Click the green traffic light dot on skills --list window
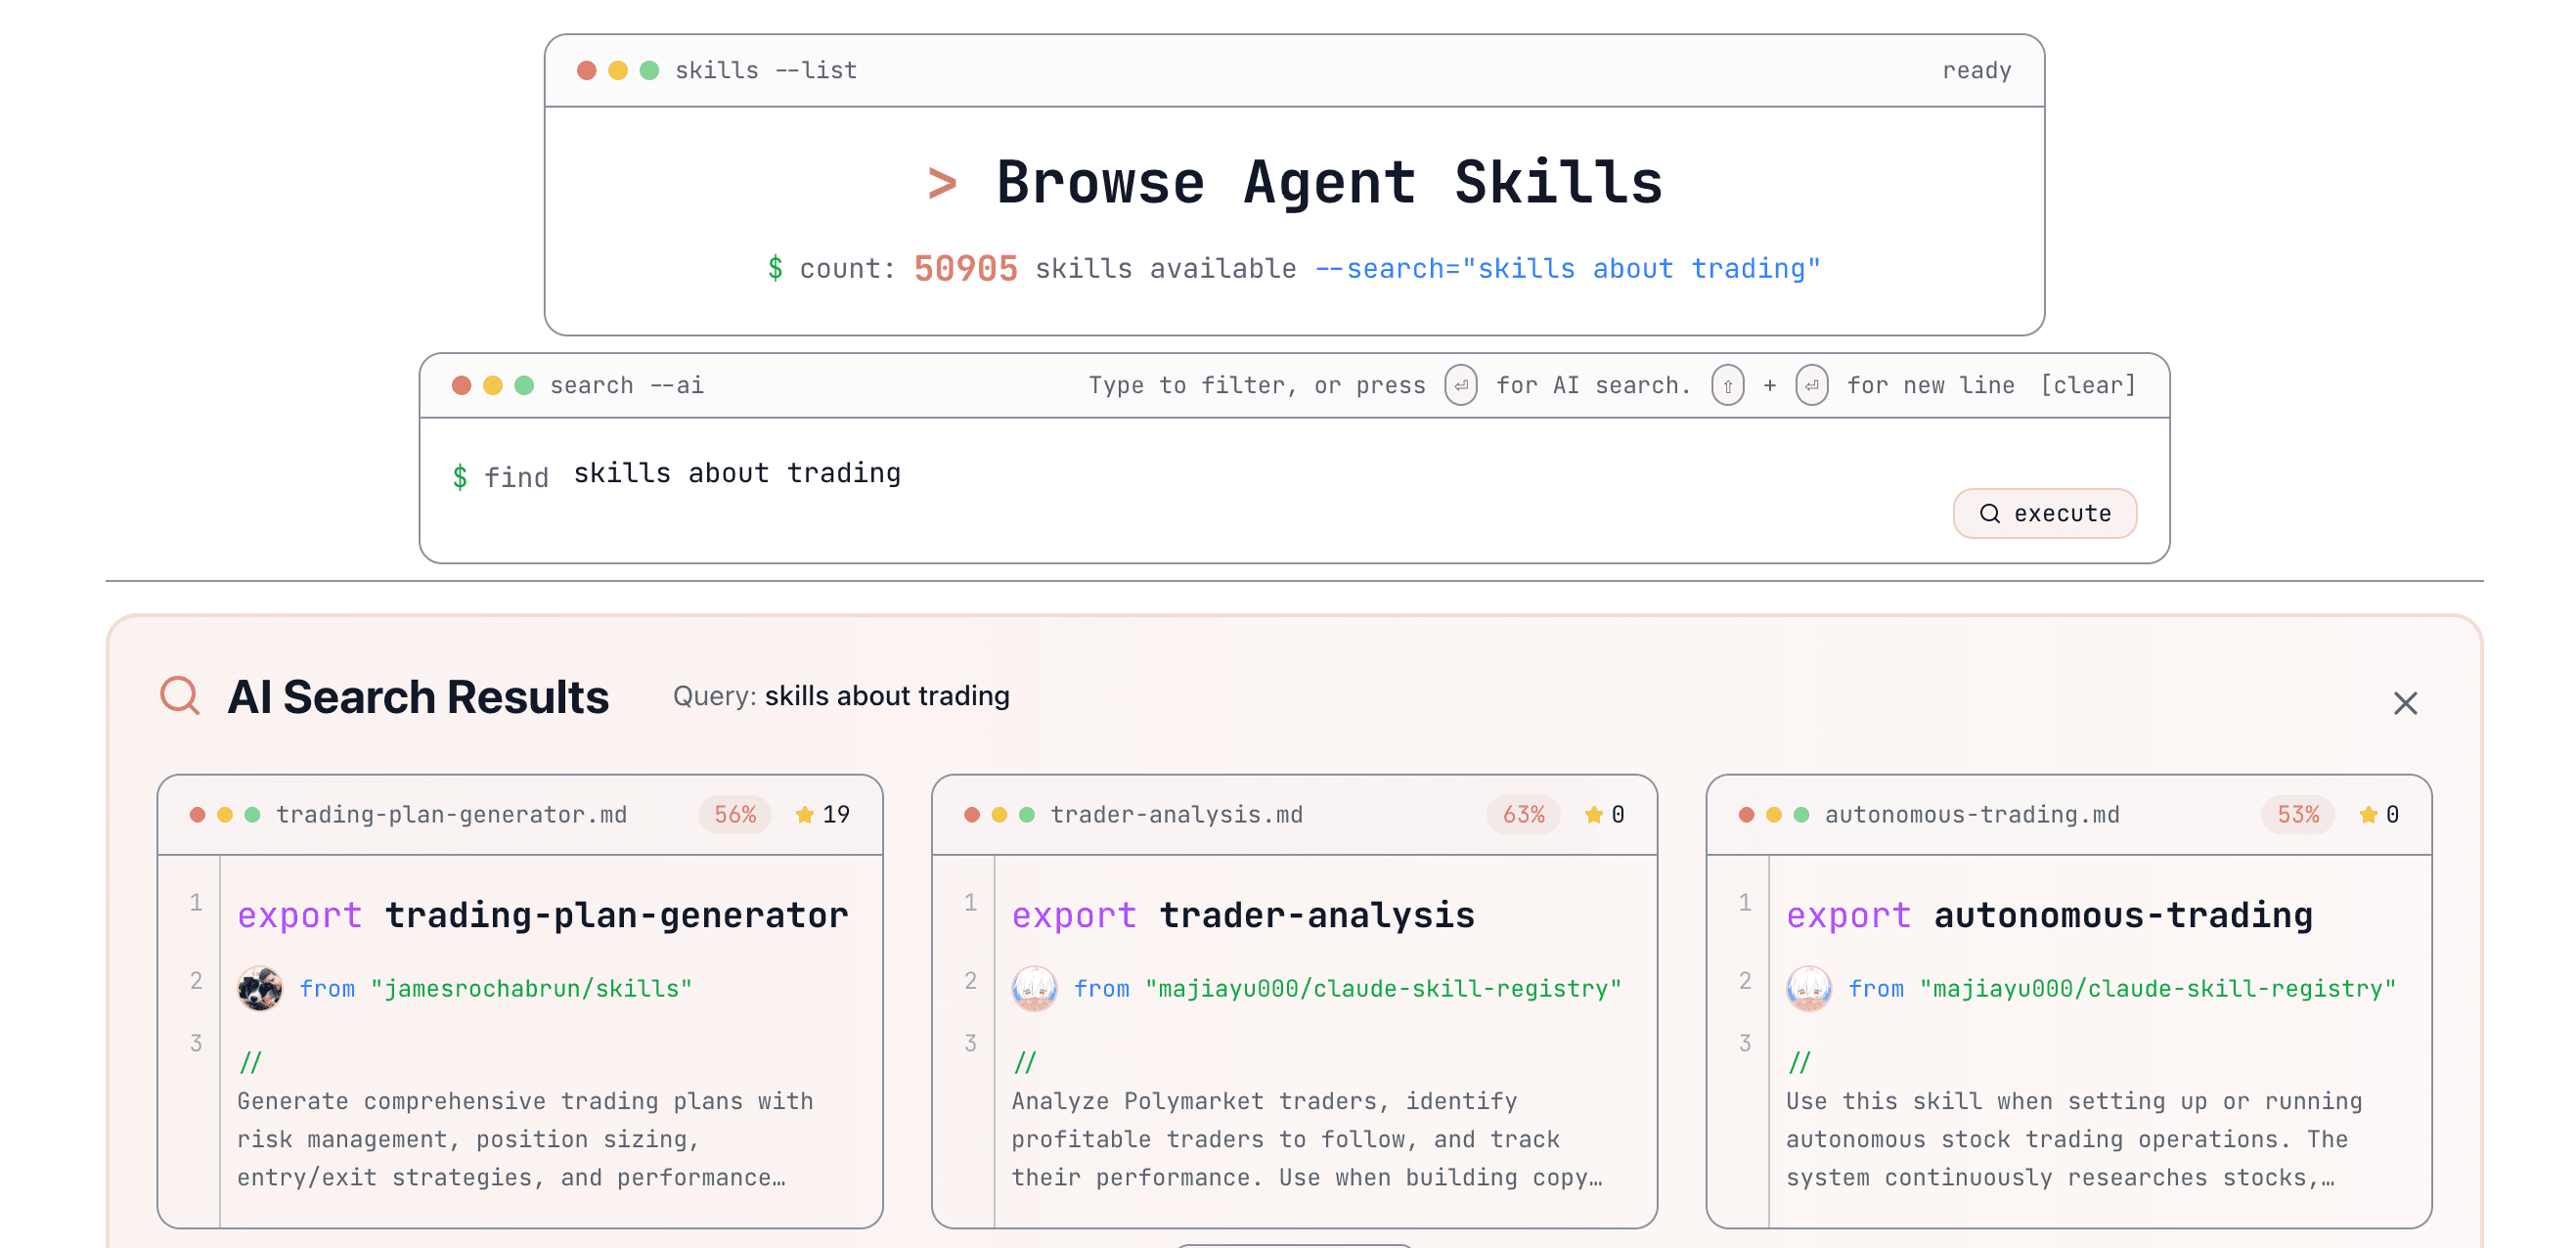This screenshot has width=2576, height=1248. coord(648,69)
